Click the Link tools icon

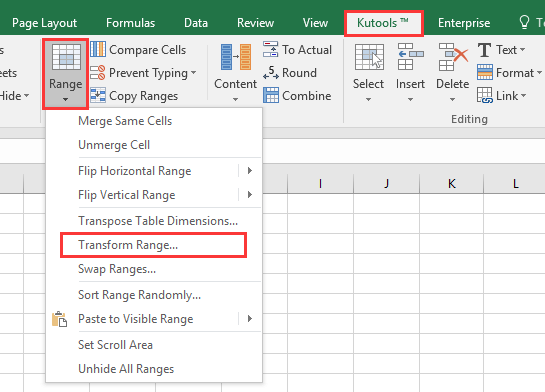pos(485,96)
